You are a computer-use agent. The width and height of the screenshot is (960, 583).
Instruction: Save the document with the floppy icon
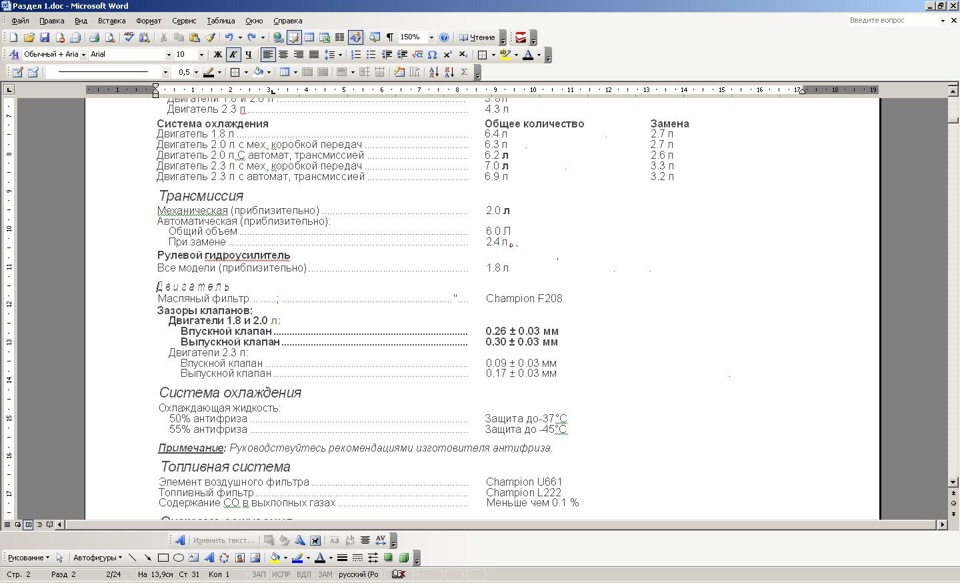45,37
